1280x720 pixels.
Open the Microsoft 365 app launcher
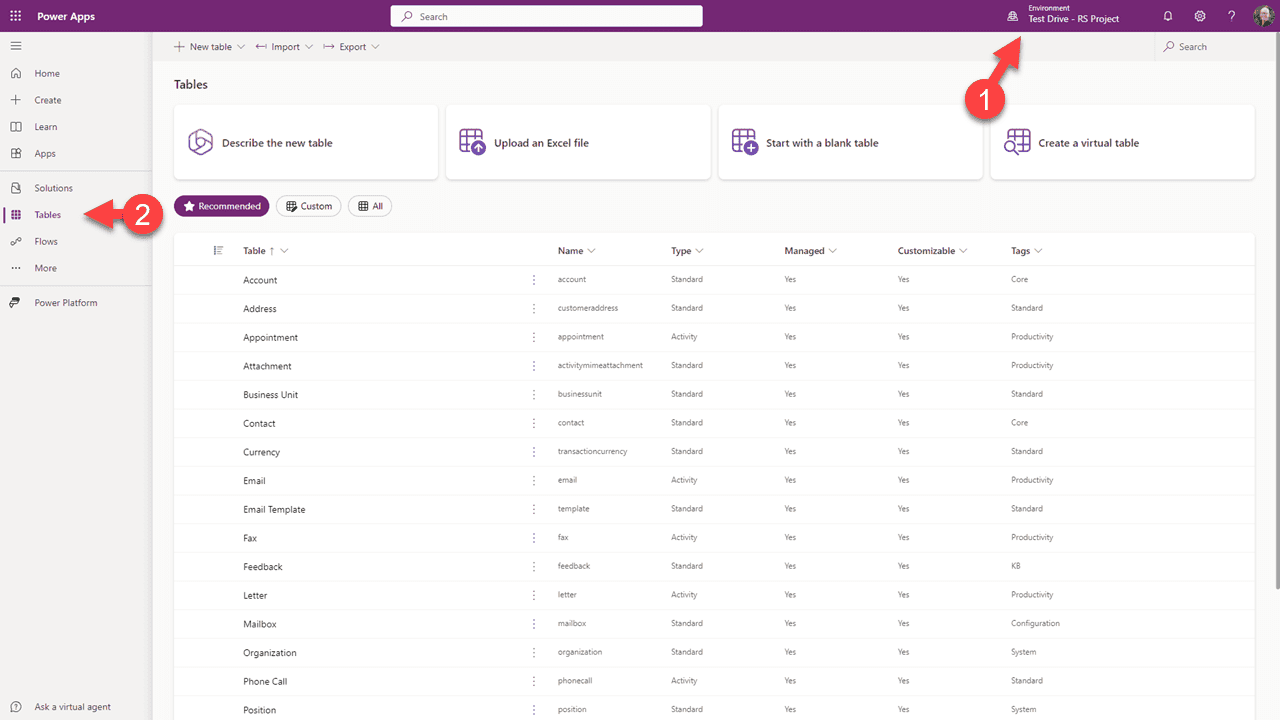(14, 16)
